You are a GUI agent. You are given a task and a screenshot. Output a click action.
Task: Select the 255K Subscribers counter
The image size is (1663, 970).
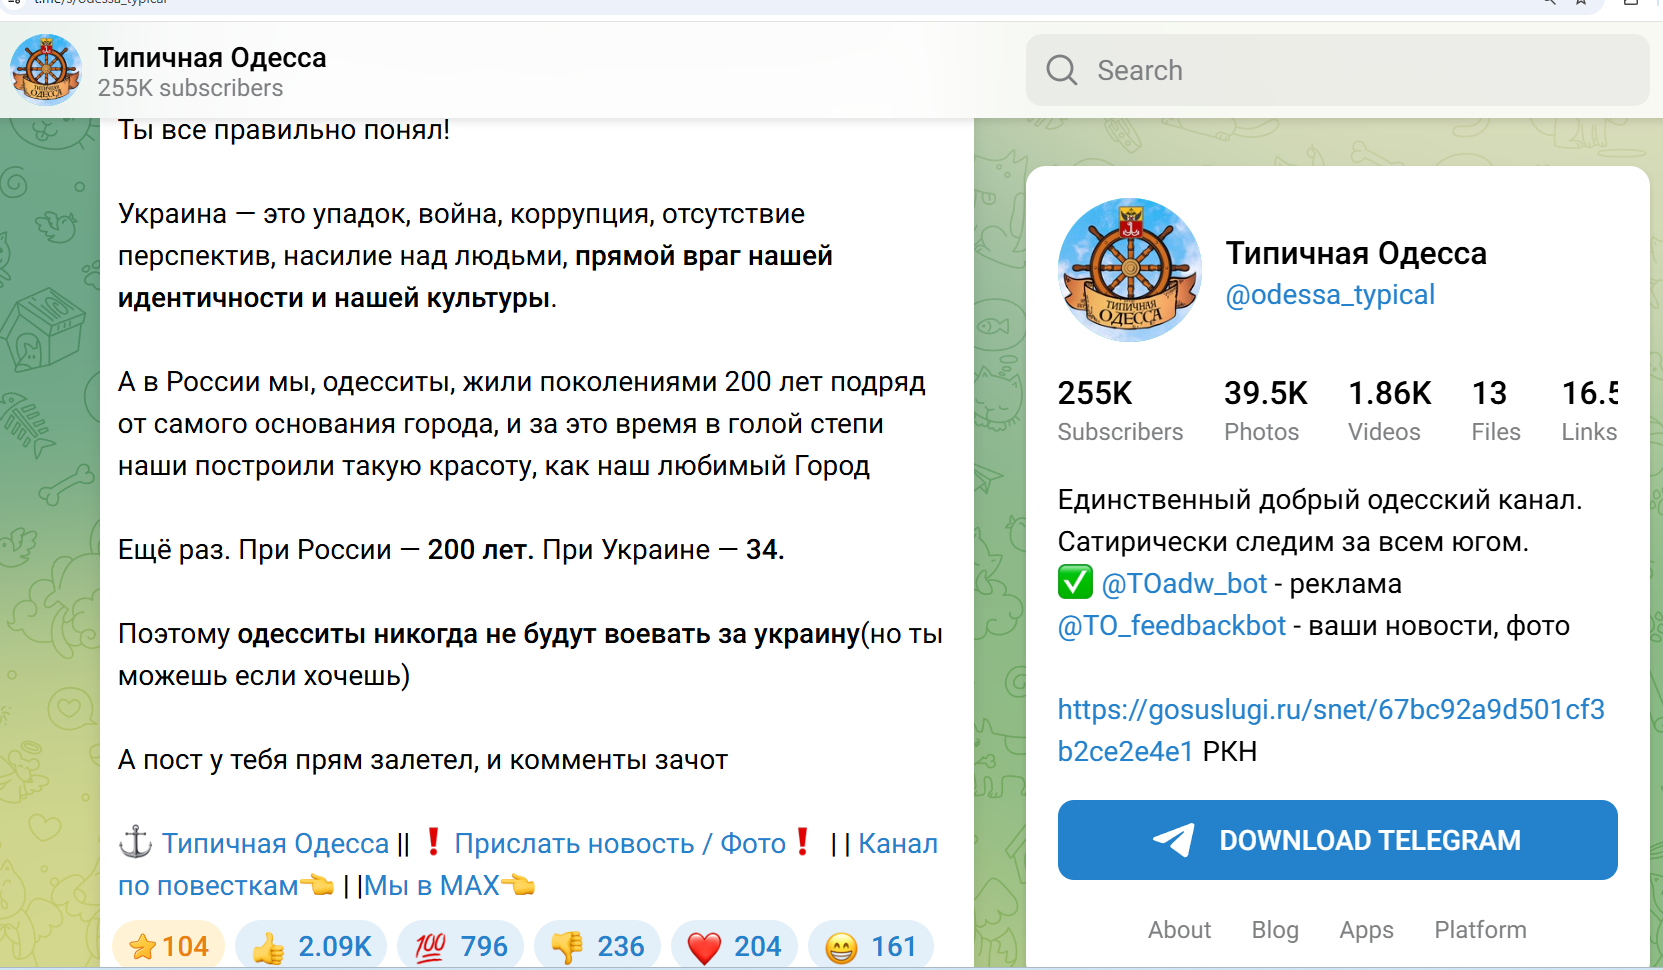pos(1120,410)
